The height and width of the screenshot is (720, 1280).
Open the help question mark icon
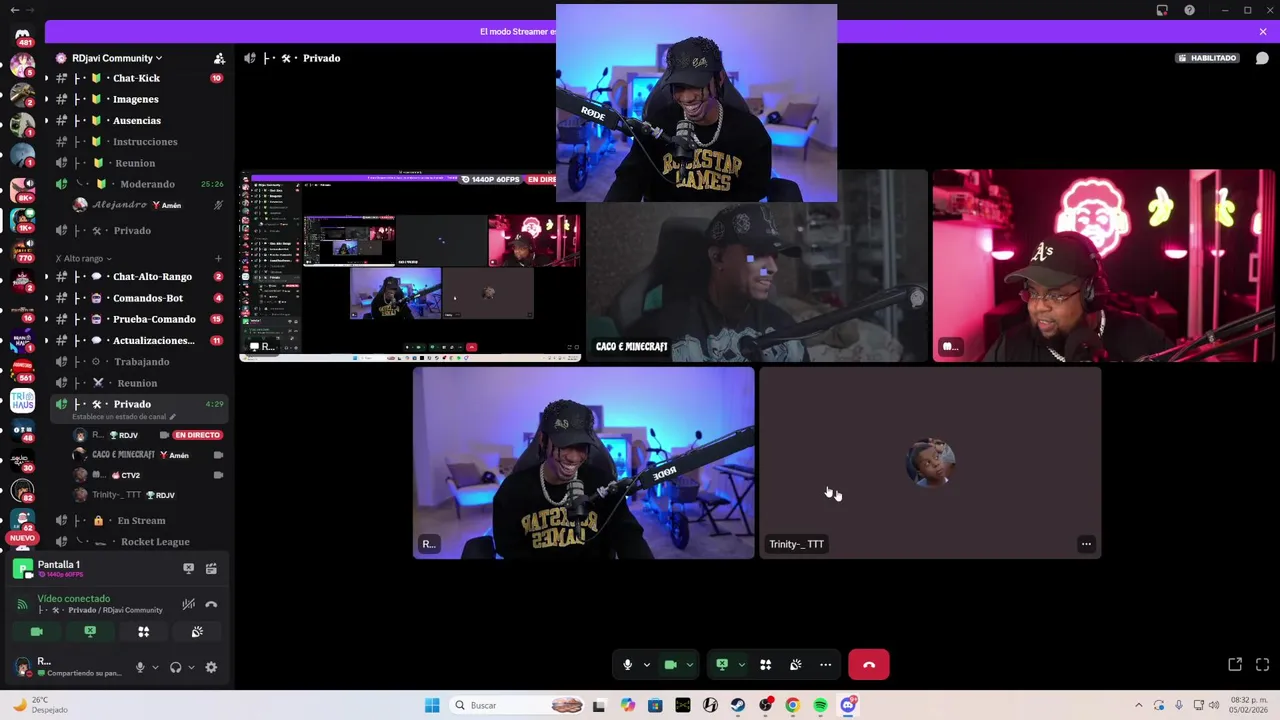[x=1189, y=10]
